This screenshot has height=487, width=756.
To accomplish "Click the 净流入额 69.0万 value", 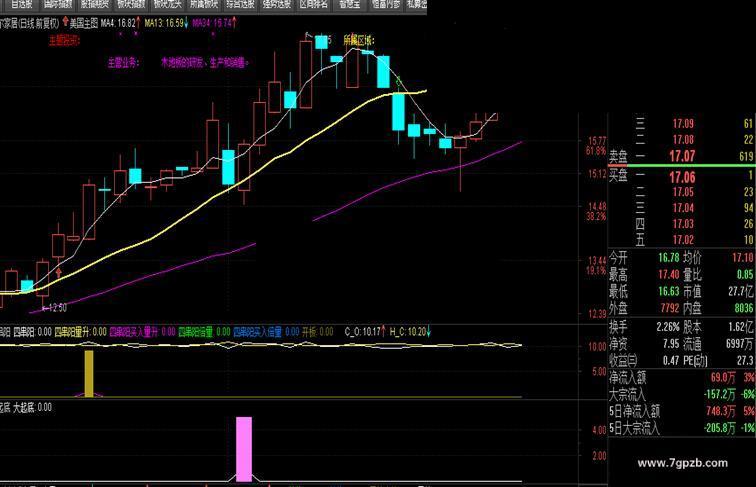I will coord(723,378).
